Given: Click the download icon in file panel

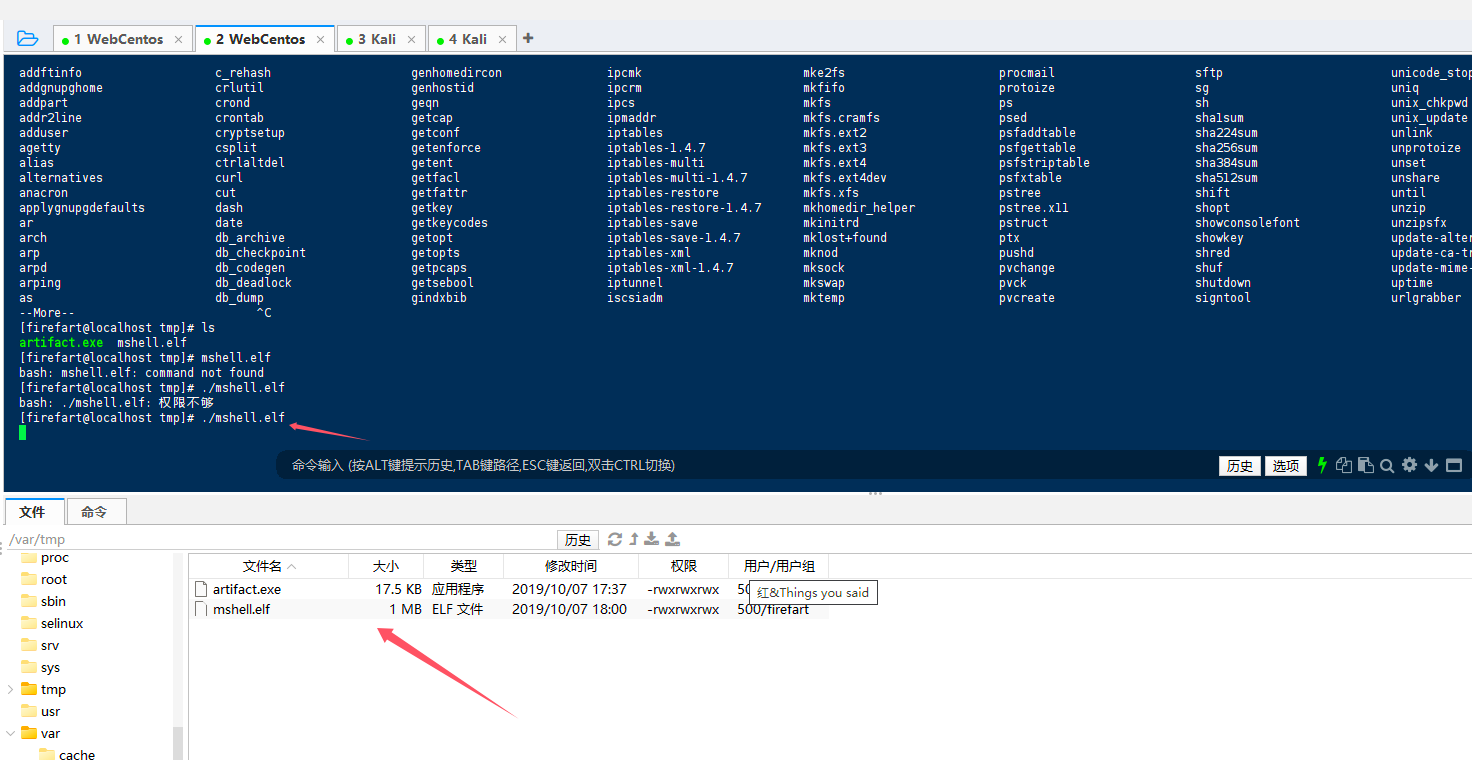Looking at the screenshot, I should pyautogui.click(x=652, y=539).
